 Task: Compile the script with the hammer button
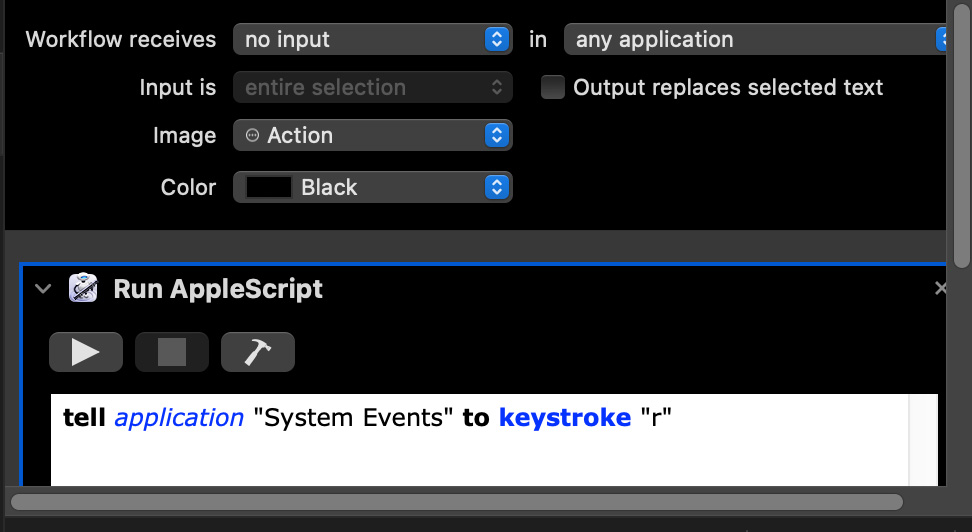[258, 352]
